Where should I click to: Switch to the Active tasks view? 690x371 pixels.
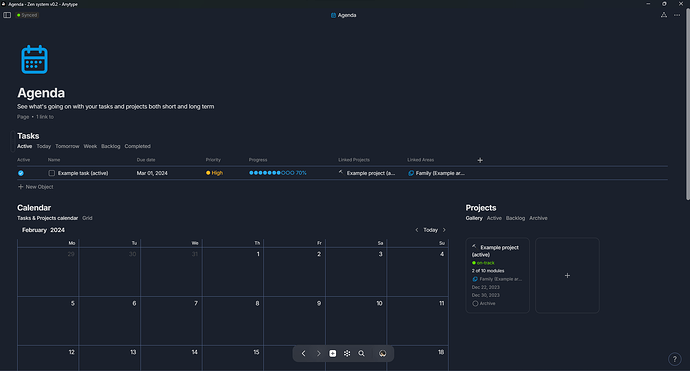[25, 146]
